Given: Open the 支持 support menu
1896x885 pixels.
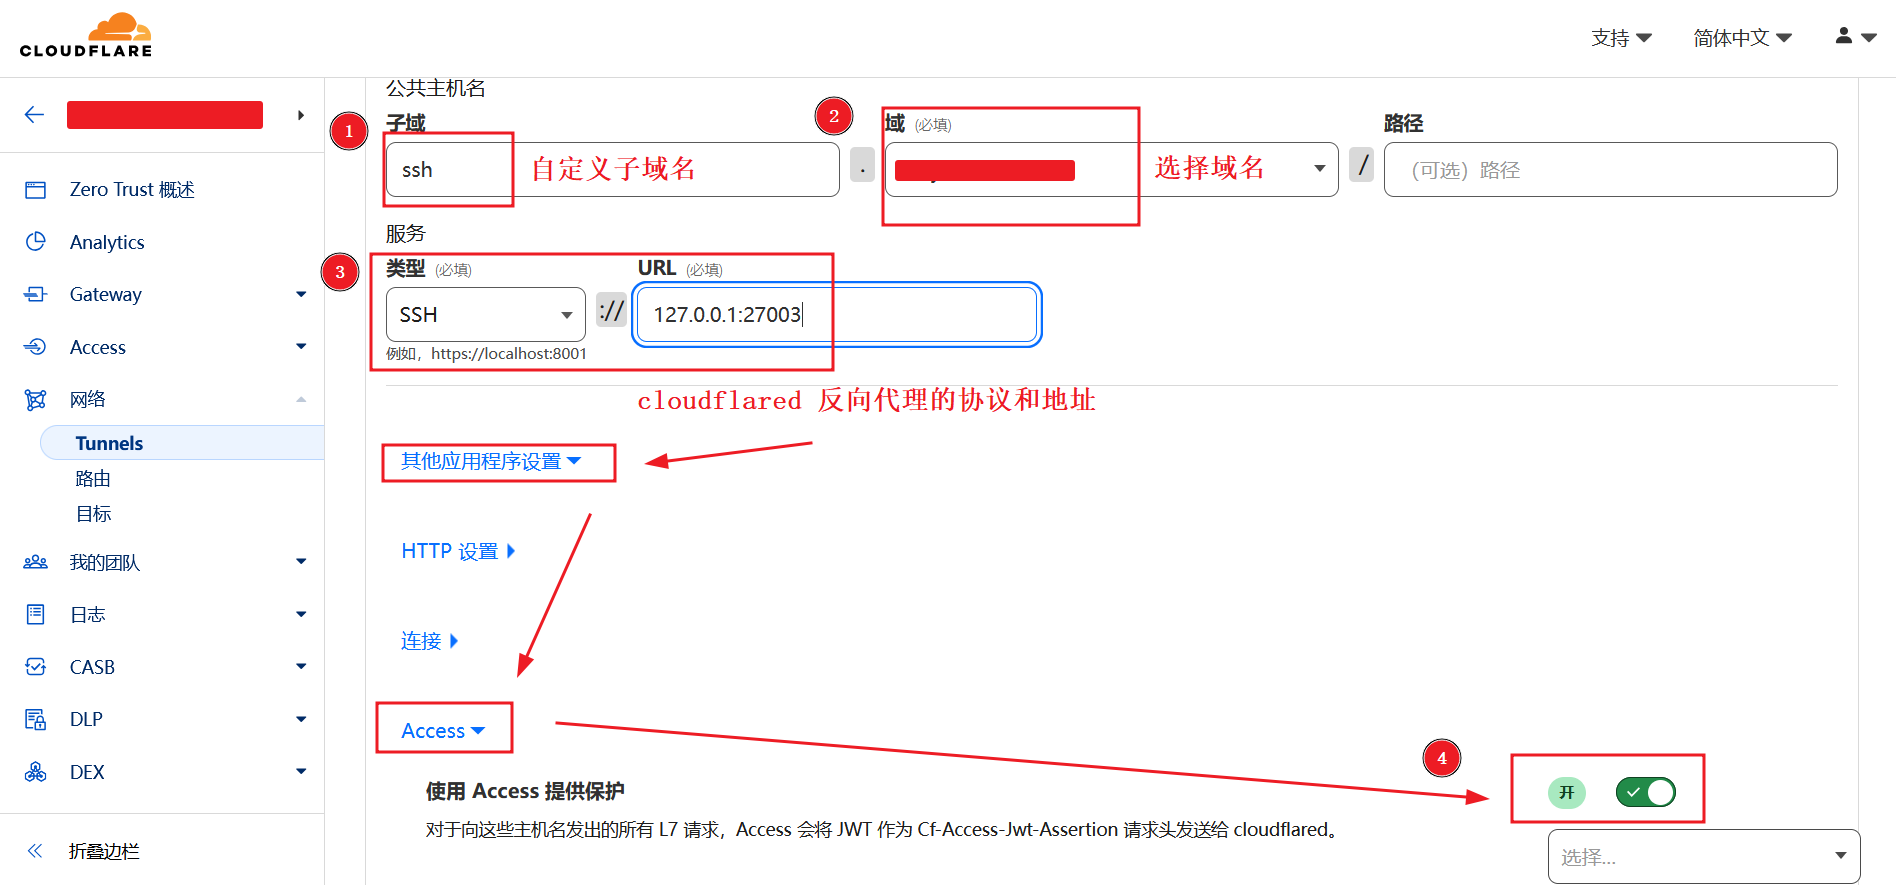Looking at the screenshot, I should (x=1621, y=38).
